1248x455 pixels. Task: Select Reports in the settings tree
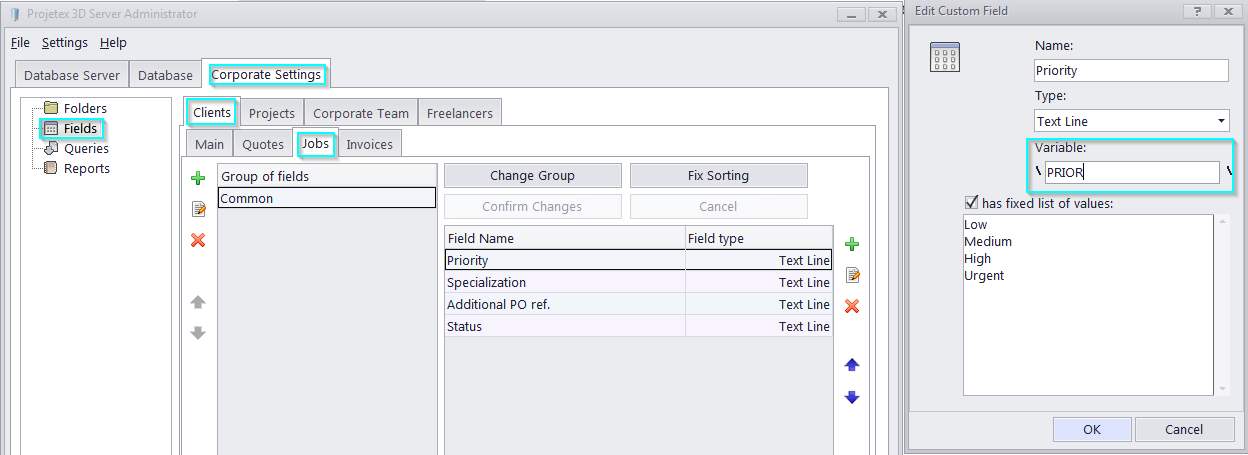87,168
